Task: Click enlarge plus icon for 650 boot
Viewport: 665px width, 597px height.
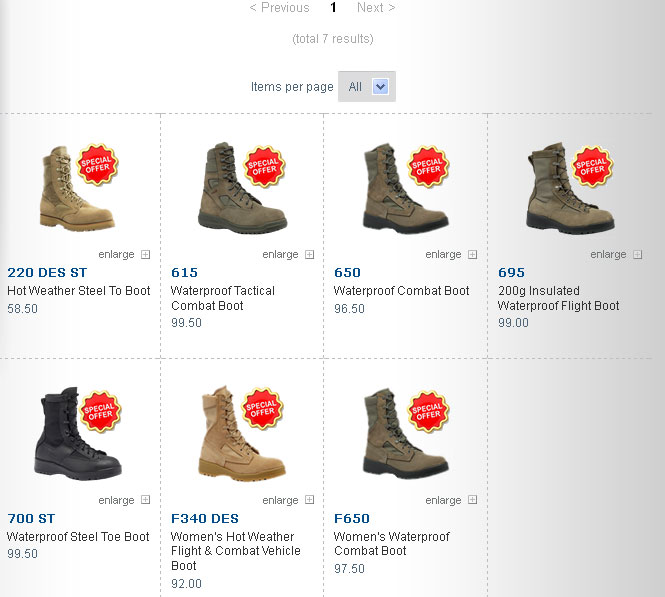Action: (472, 254)
